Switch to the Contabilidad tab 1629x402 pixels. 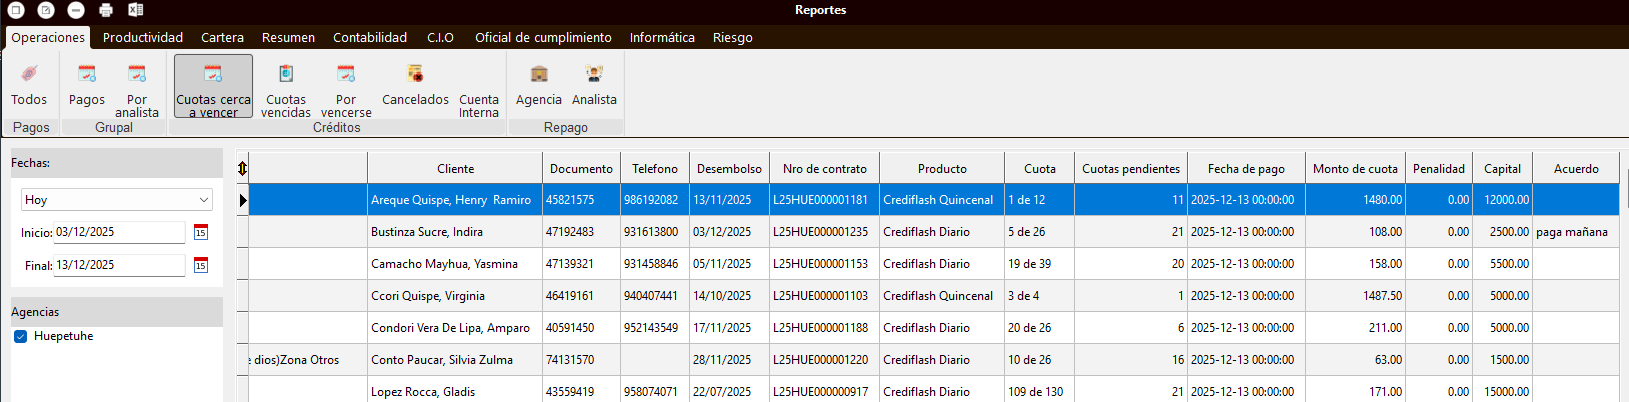370,38
